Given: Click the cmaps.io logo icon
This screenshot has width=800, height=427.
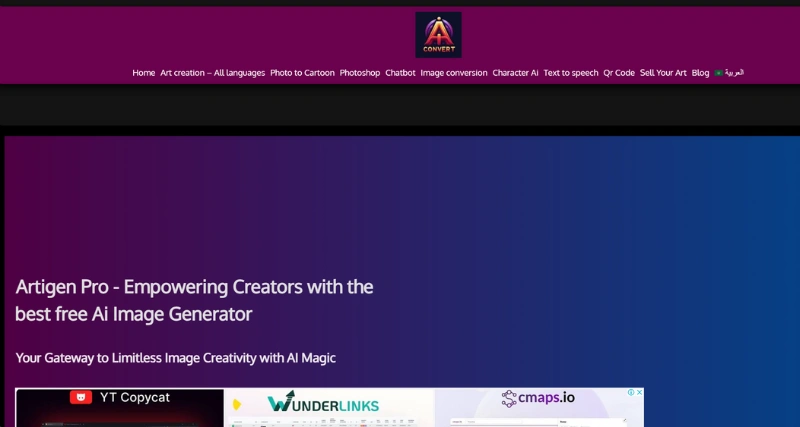Looking at the screenshot, I should point(509,398).
